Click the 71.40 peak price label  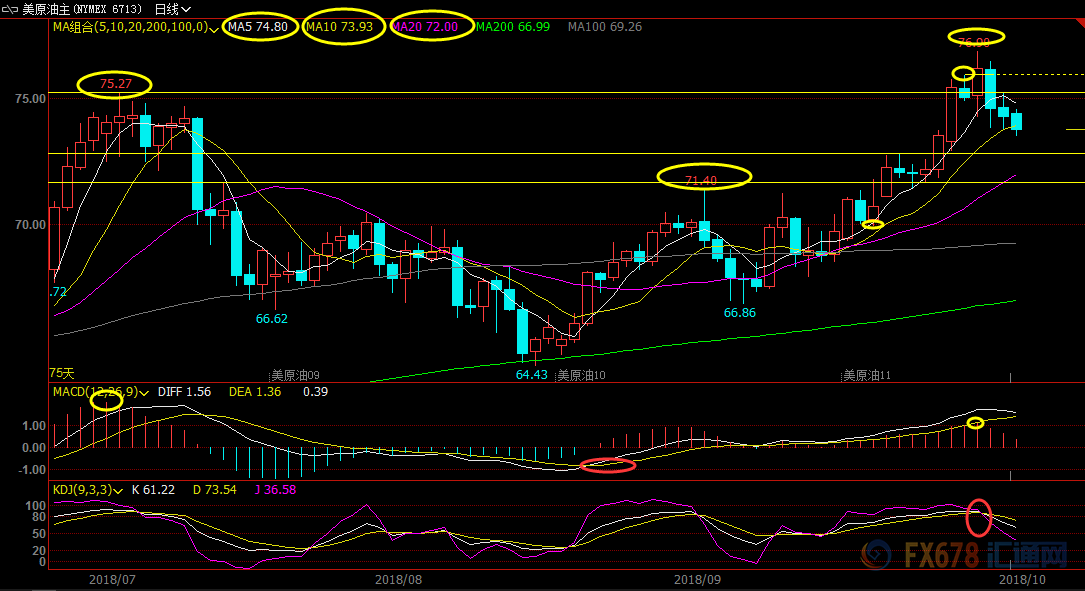701,181
